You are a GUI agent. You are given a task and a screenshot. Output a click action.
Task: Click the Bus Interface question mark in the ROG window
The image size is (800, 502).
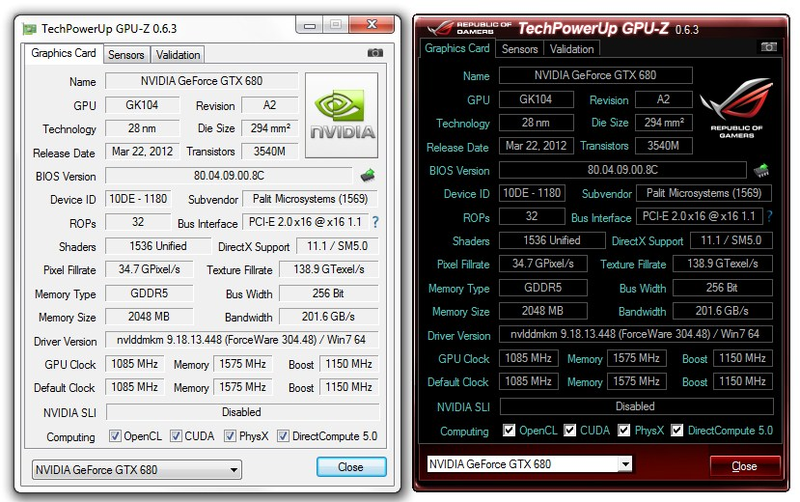click(x=769, y=216)
